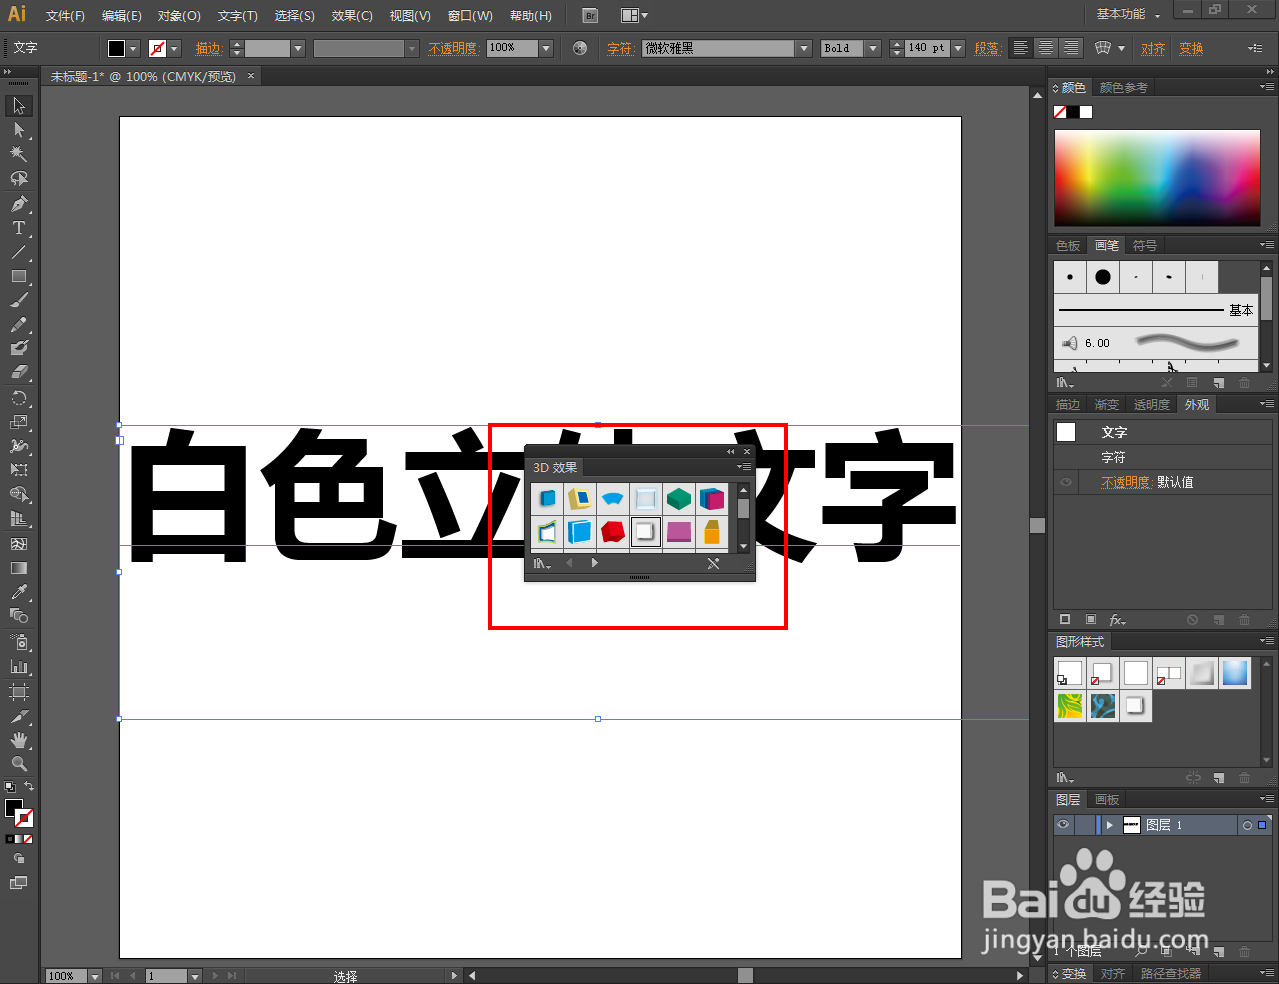Select the Selection tool (black arrow)
The image size is (1279, 984).
tap(19, 106)
